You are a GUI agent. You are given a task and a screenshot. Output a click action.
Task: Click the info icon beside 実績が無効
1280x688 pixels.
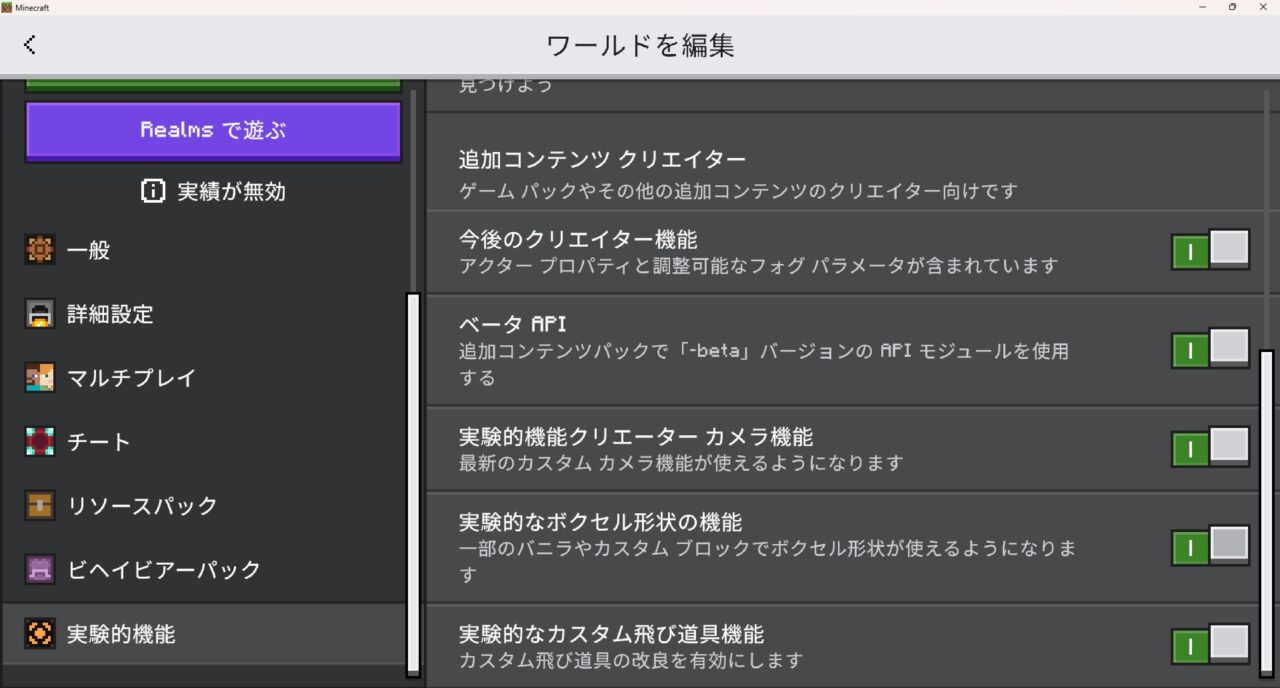153,191
